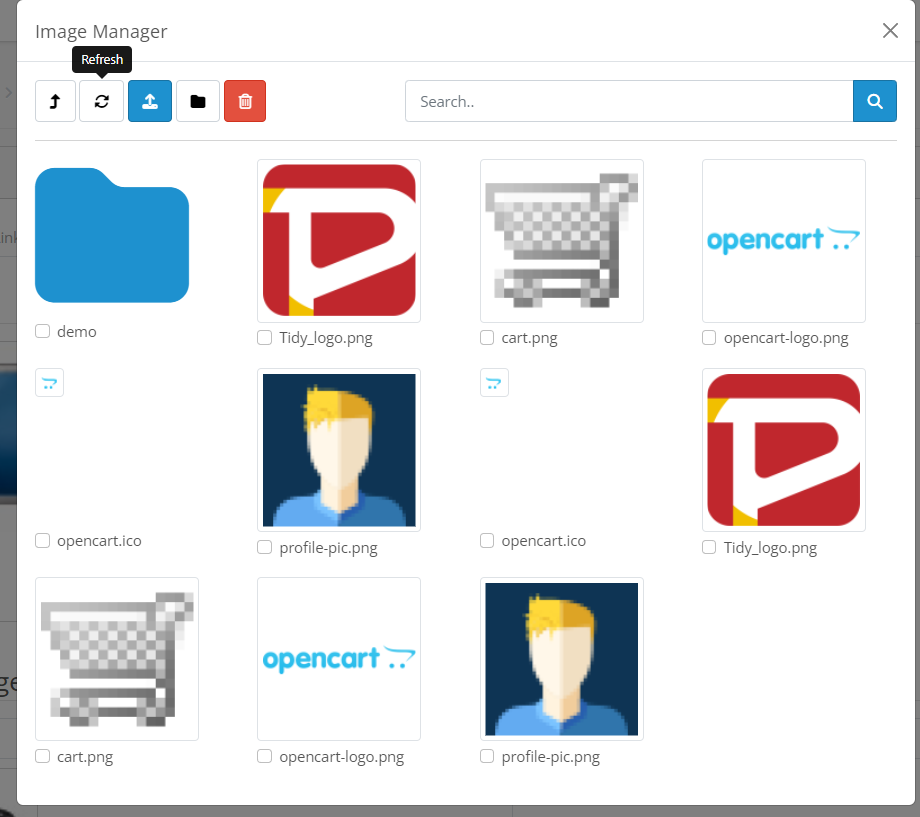The height and width of the screenshot is (817, 920).
Task: Select the middle-row profile picture thumbnail
Action: pos(339,450)
